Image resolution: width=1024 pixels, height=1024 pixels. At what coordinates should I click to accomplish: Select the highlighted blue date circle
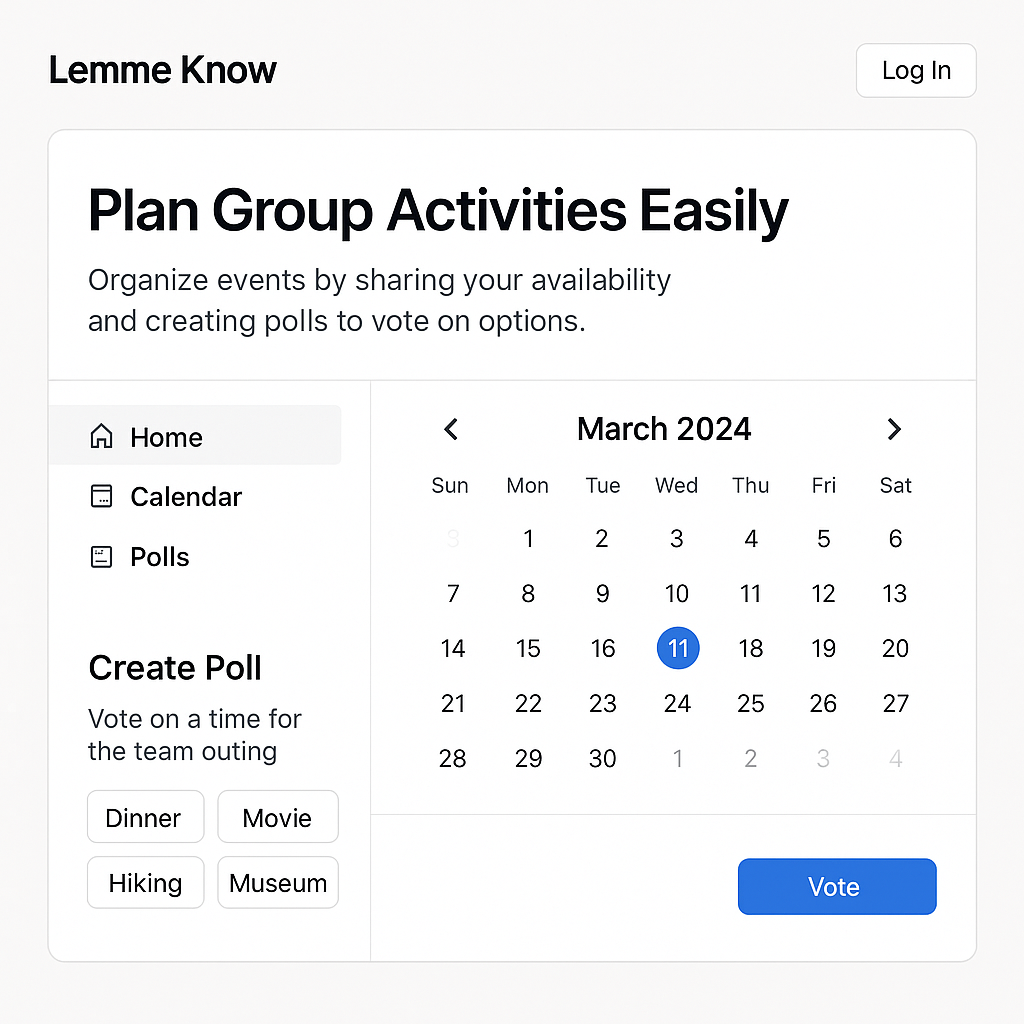pyautogui.click(x=678, y=648)
